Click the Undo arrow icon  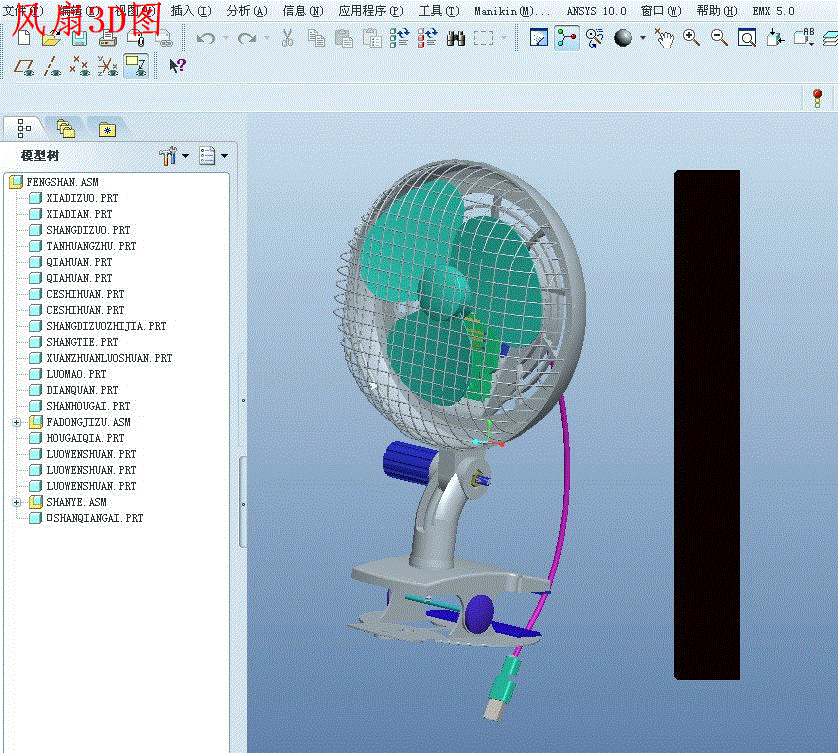point(205,38)
